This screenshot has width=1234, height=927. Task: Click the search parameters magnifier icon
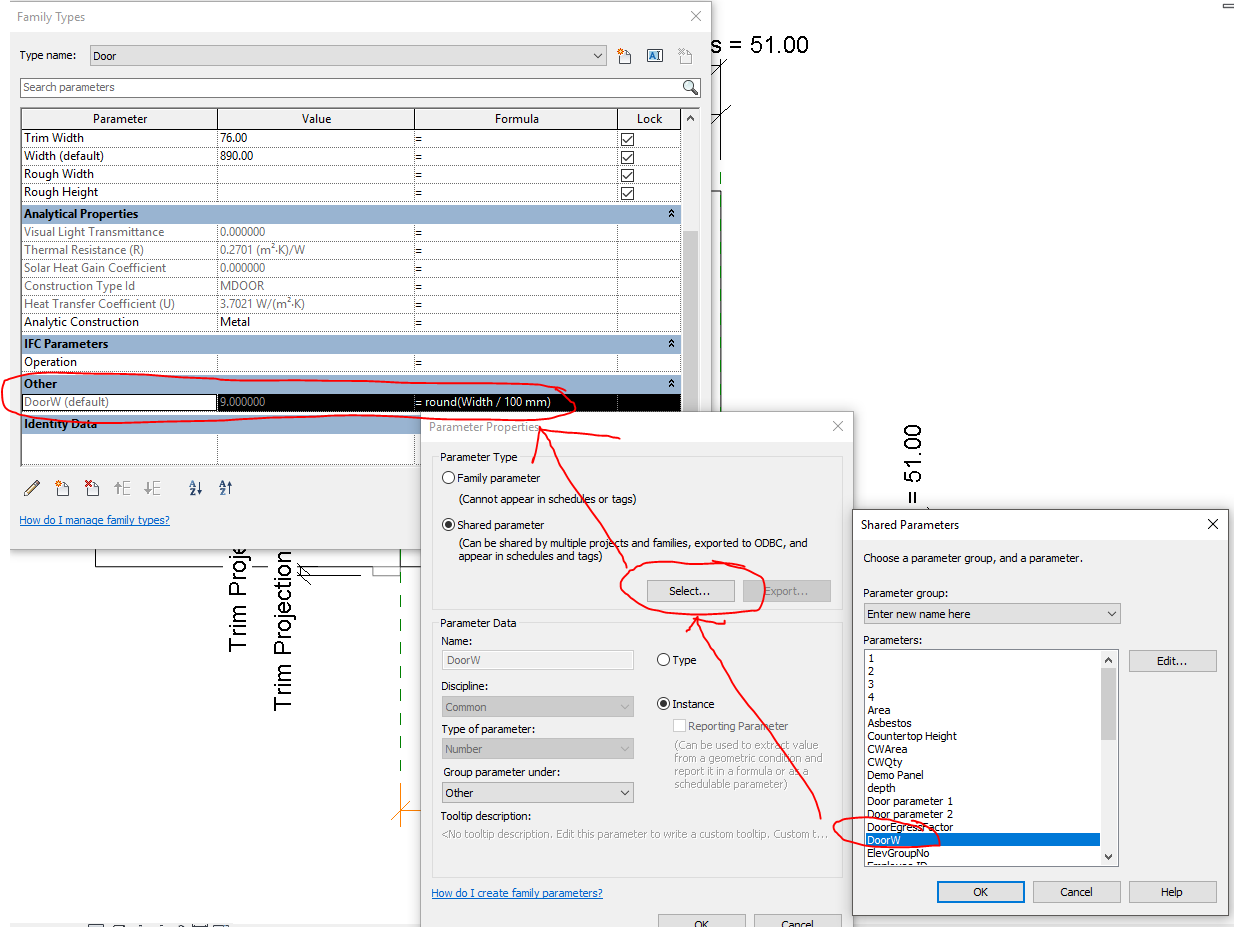pos(689,88)
